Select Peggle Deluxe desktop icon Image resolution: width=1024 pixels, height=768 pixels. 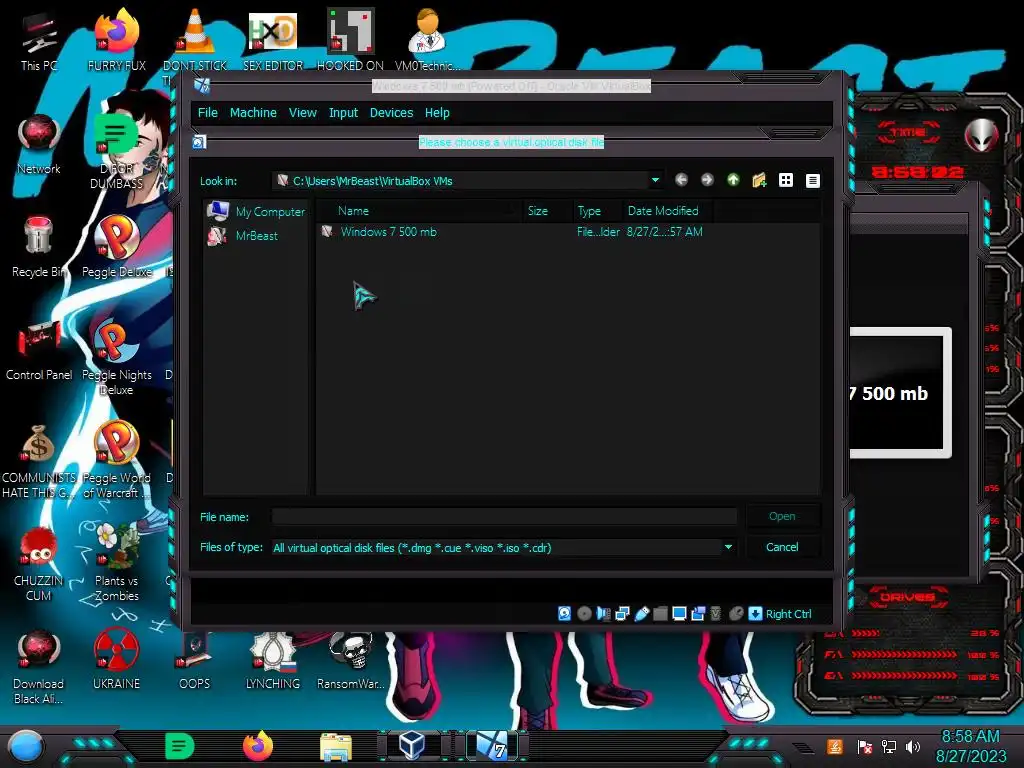pyautogui.click(x=117, y=247)
